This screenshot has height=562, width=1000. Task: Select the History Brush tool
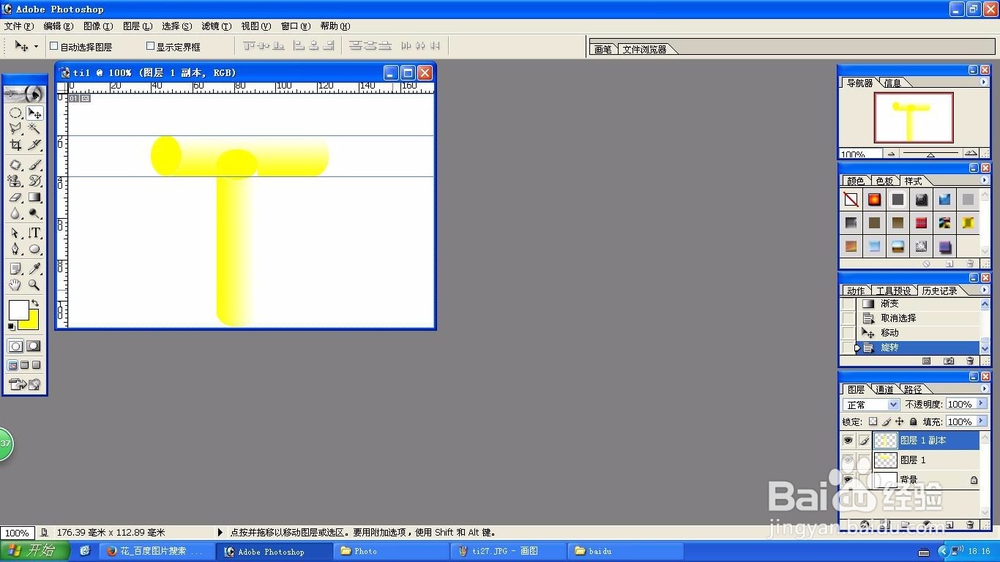click(x=34, y=181)
